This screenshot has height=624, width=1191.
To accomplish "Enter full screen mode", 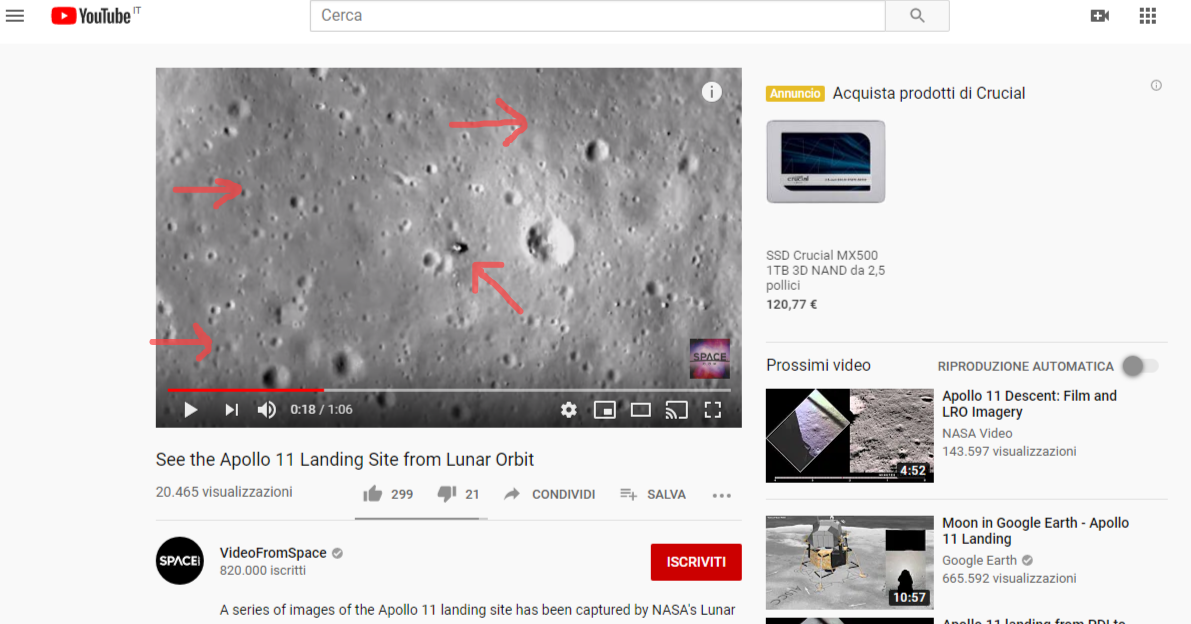I will click(713, 410).
